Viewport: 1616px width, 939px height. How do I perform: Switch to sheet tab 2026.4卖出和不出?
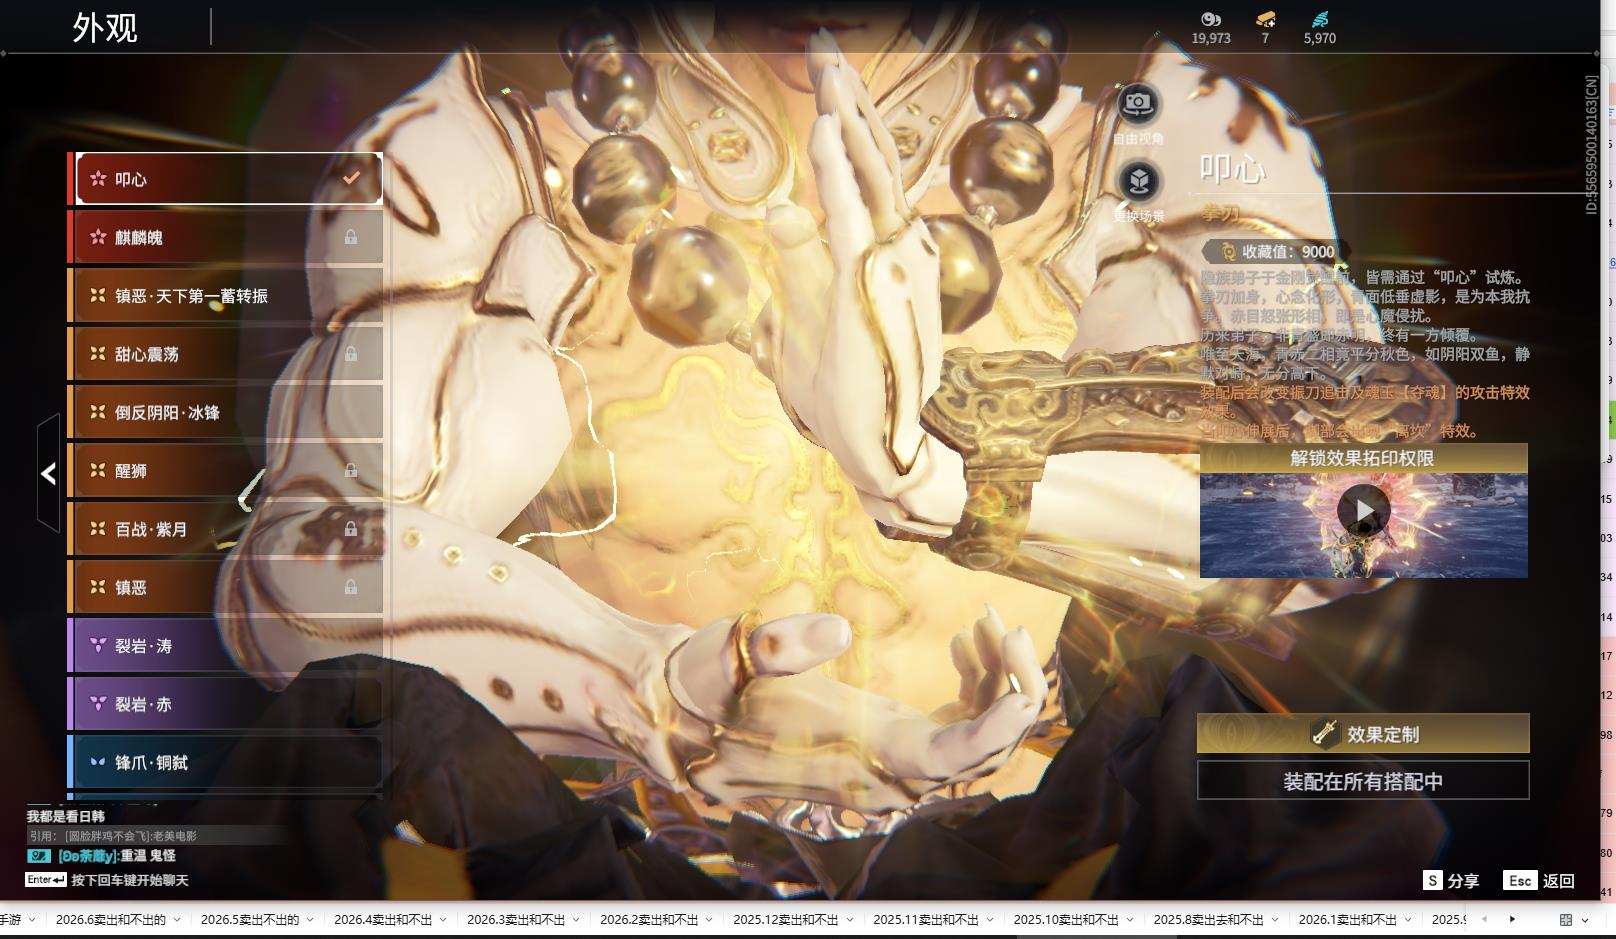[x=383, y=919]
